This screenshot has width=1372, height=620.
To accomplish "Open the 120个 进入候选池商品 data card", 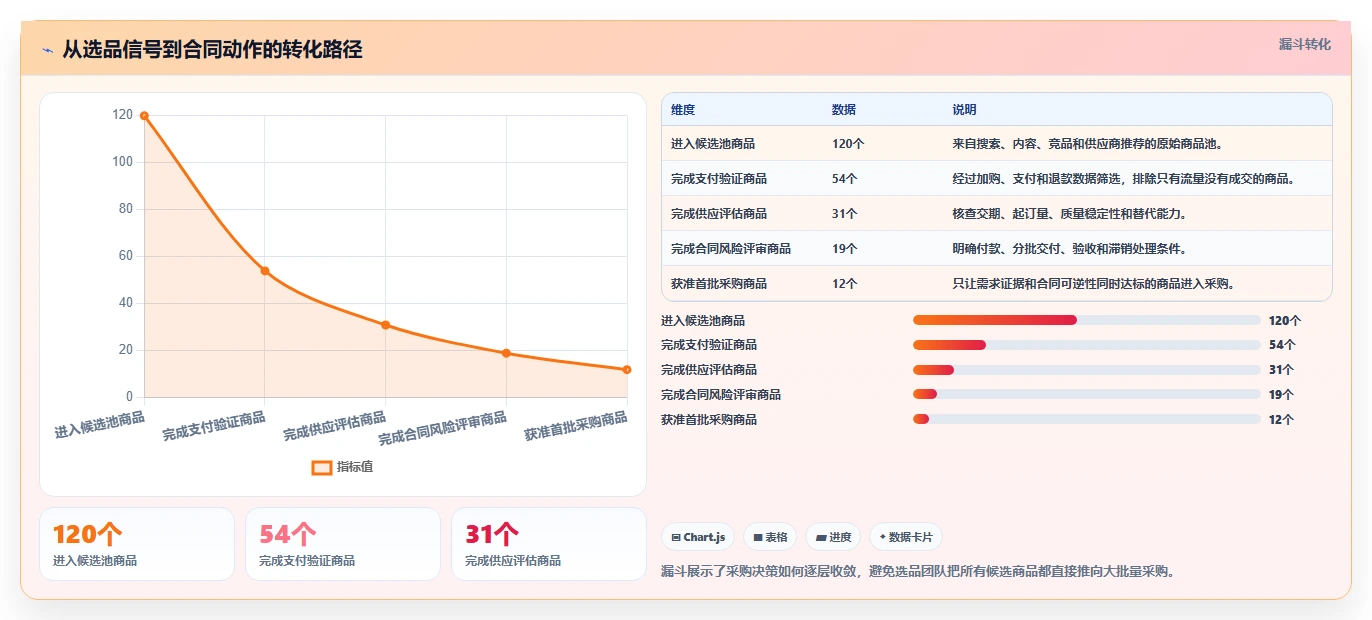I will point(137,544).
